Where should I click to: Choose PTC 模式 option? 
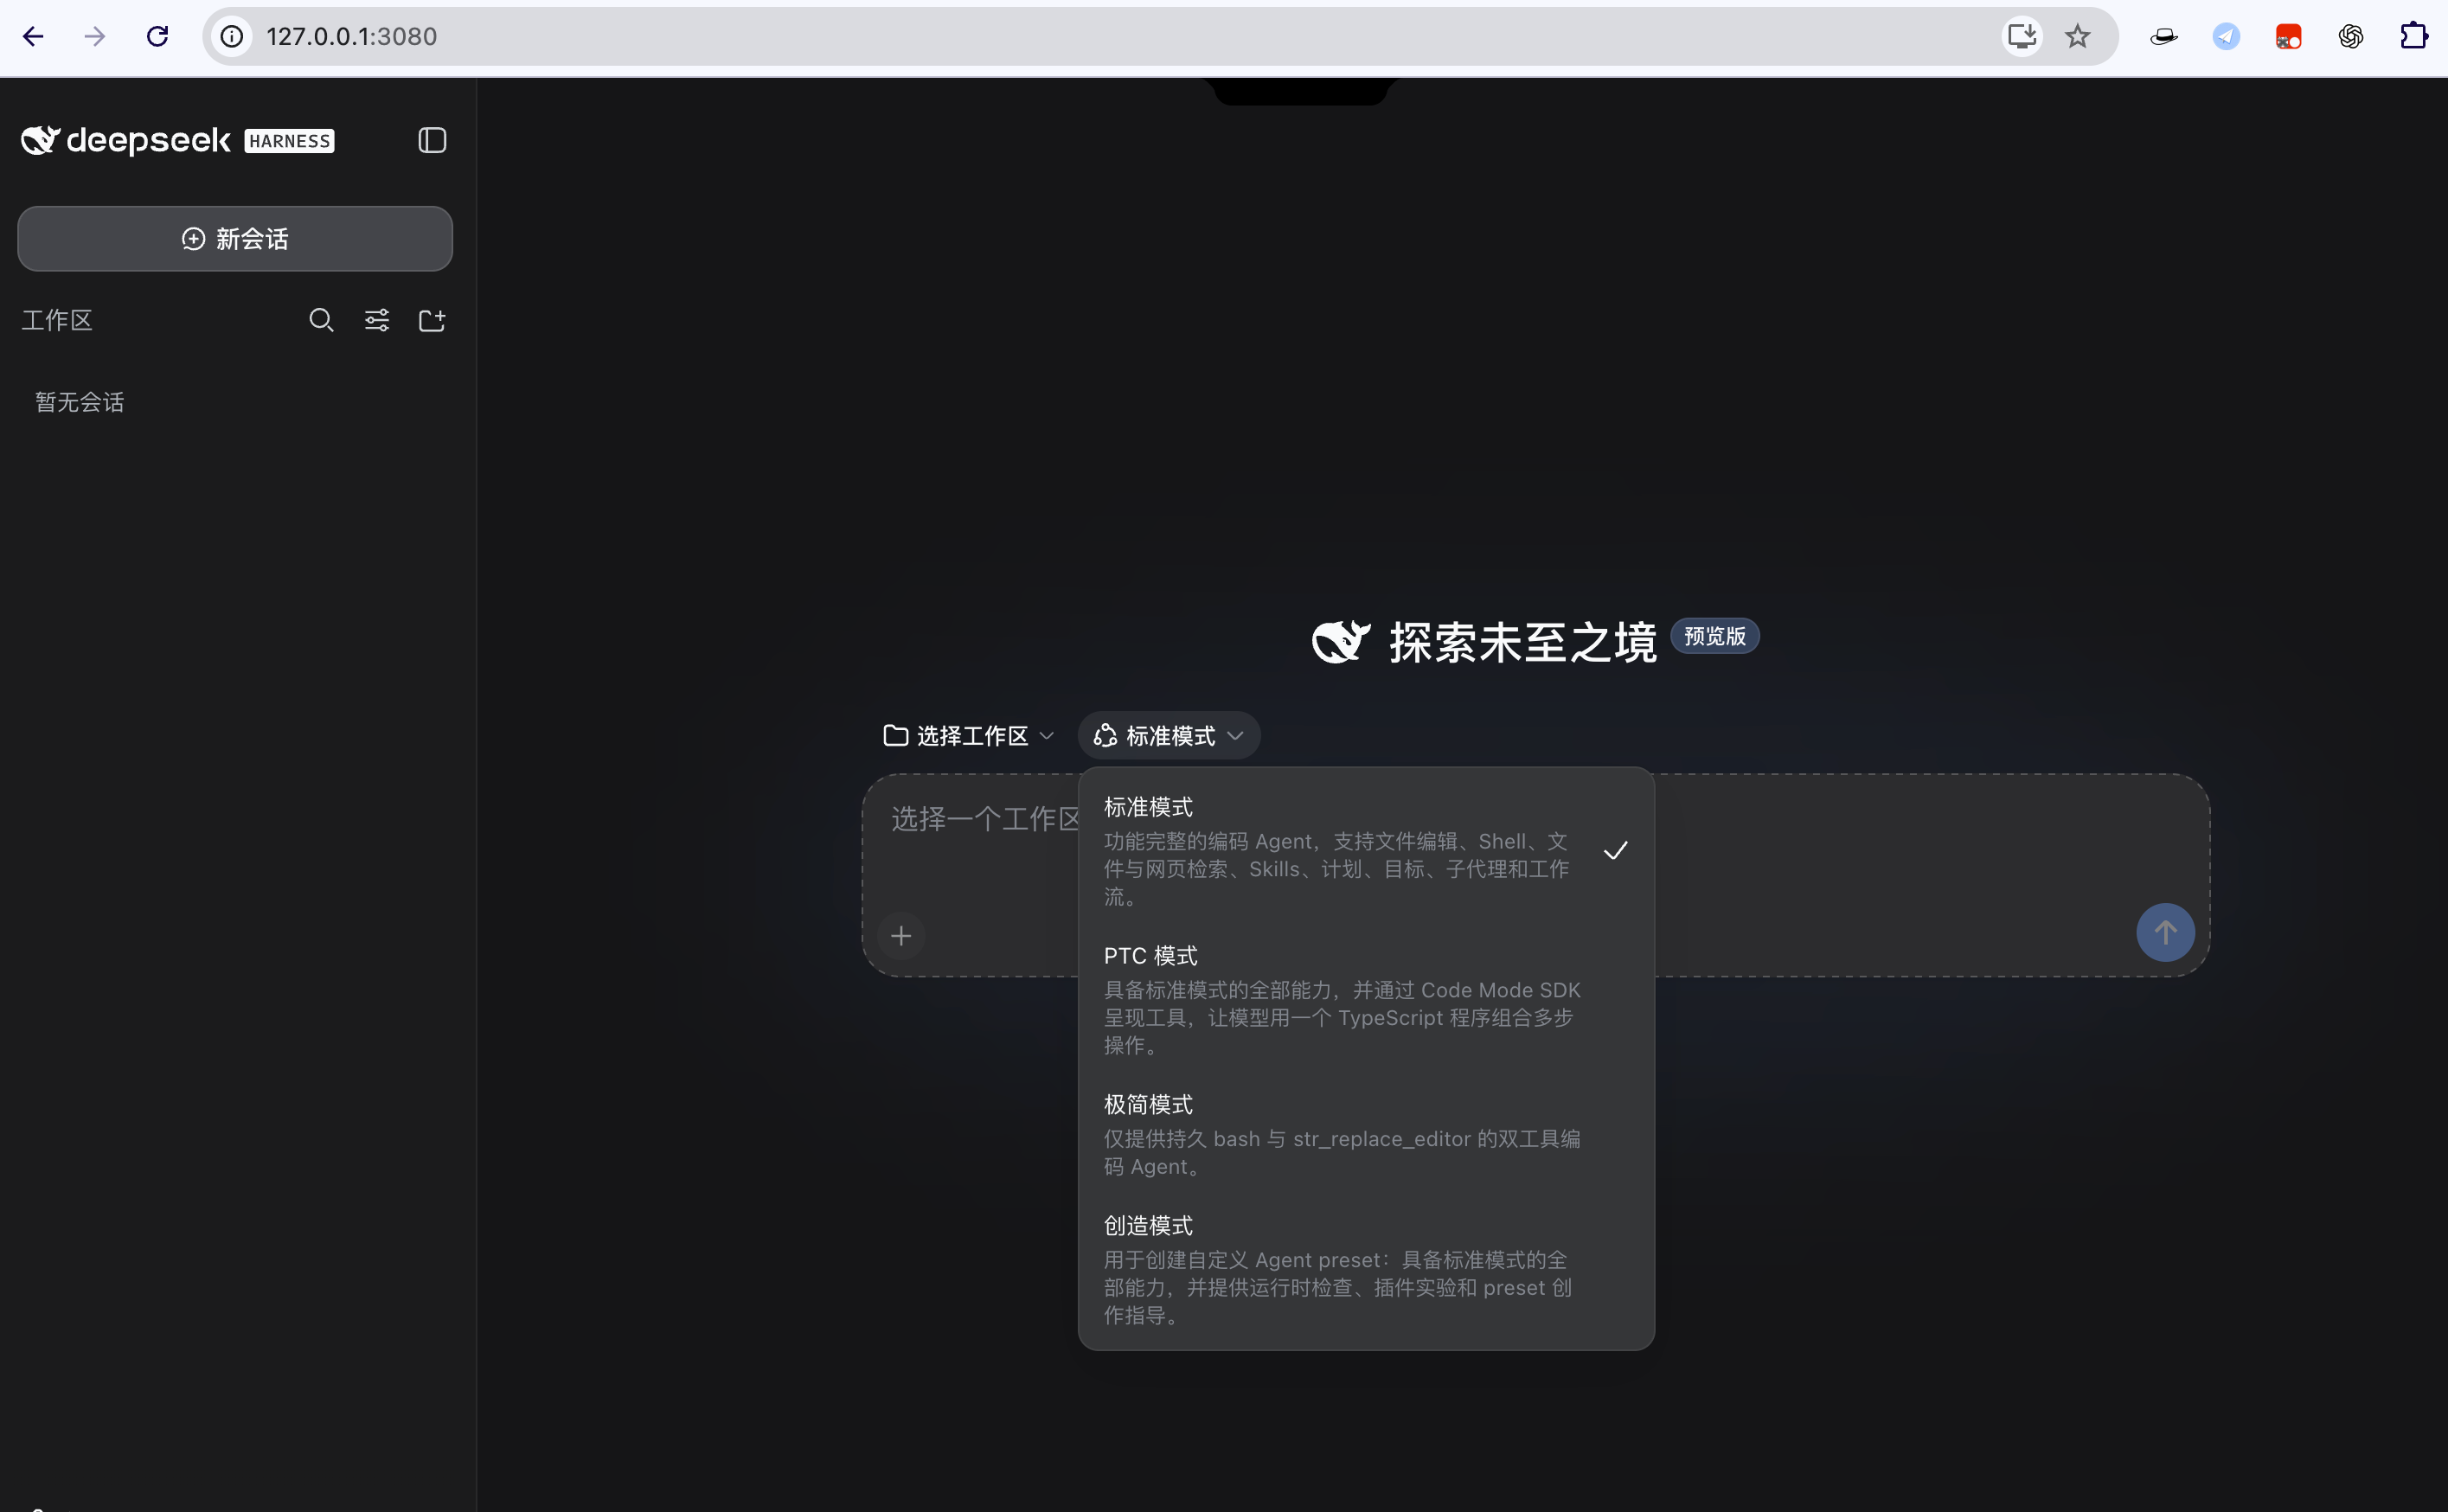pyautogui.click(x=1366, y=998)
